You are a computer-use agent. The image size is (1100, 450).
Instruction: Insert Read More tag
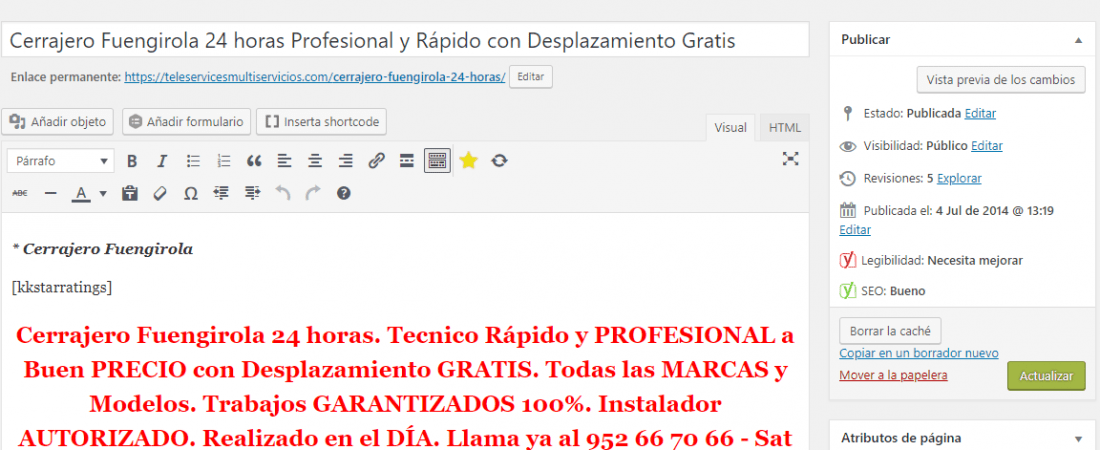[x=407, y=161]
